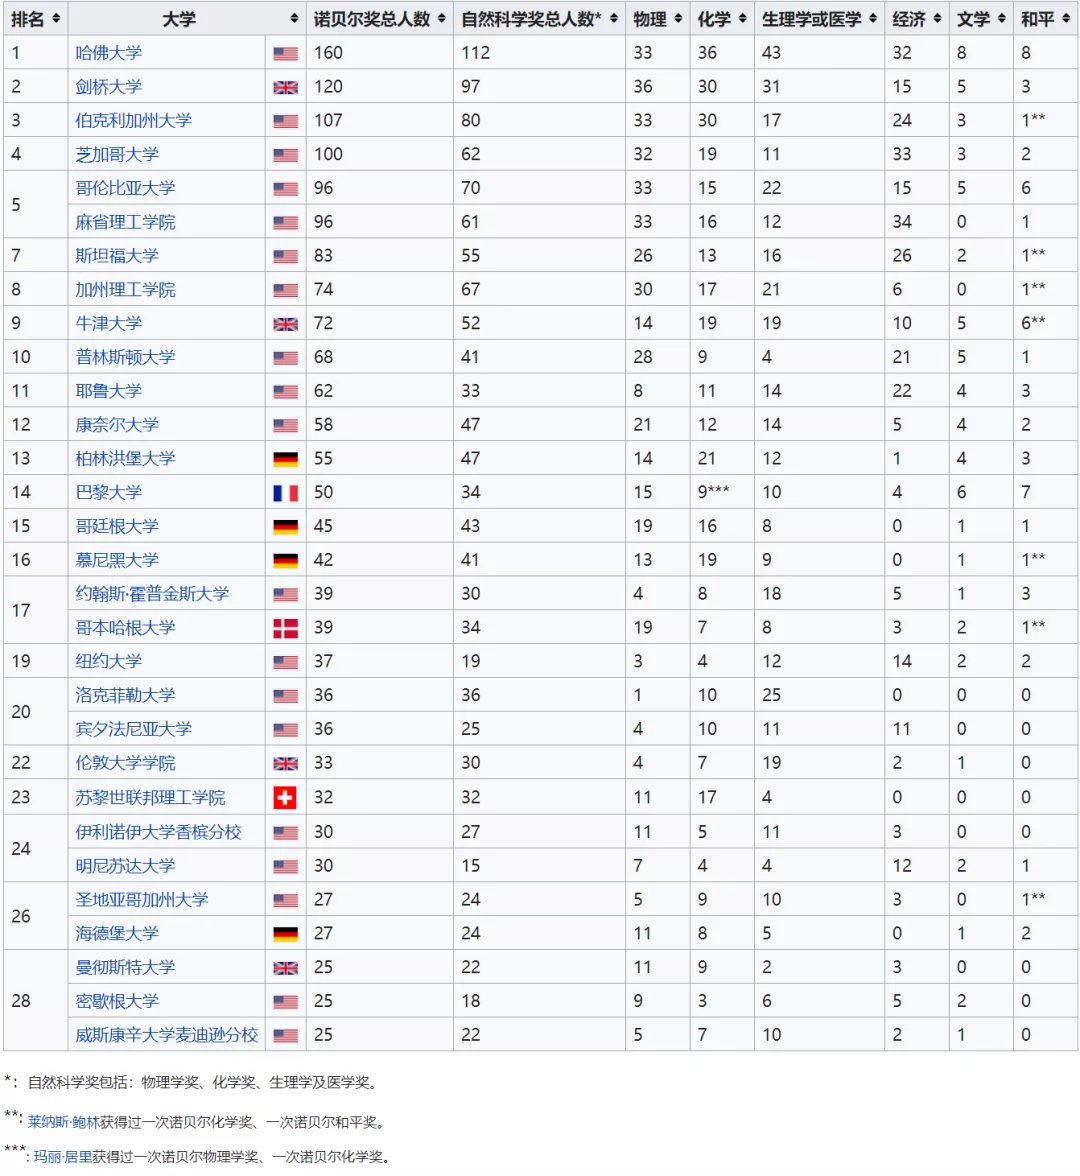Open the 纽约大学 link
1080x1176 pixels.
pos(109,662)
